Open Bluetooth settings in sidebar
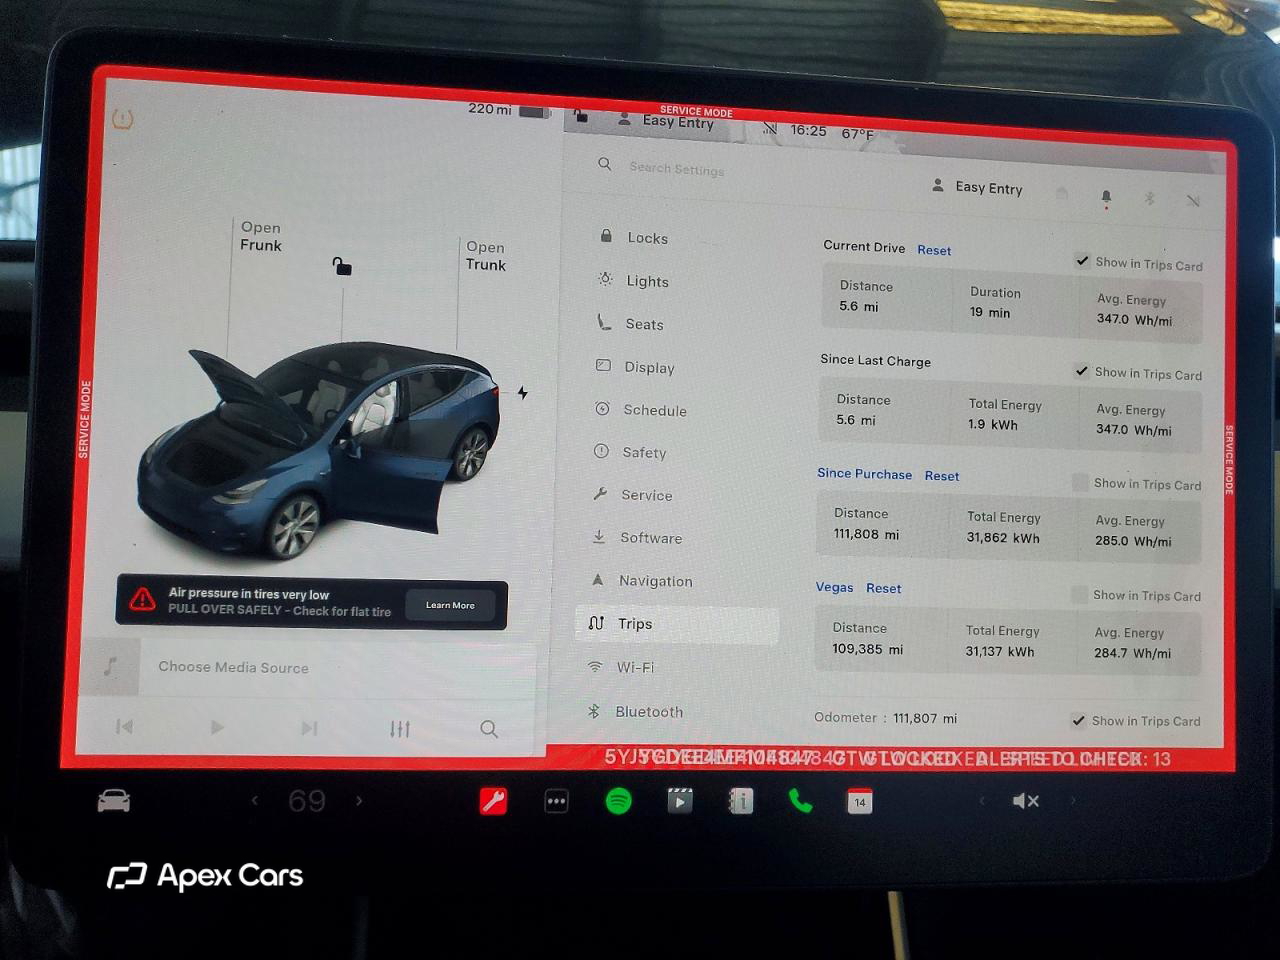Image resolution: width=1280 pixels, height=960 pixels. click(x=634, y=711)
